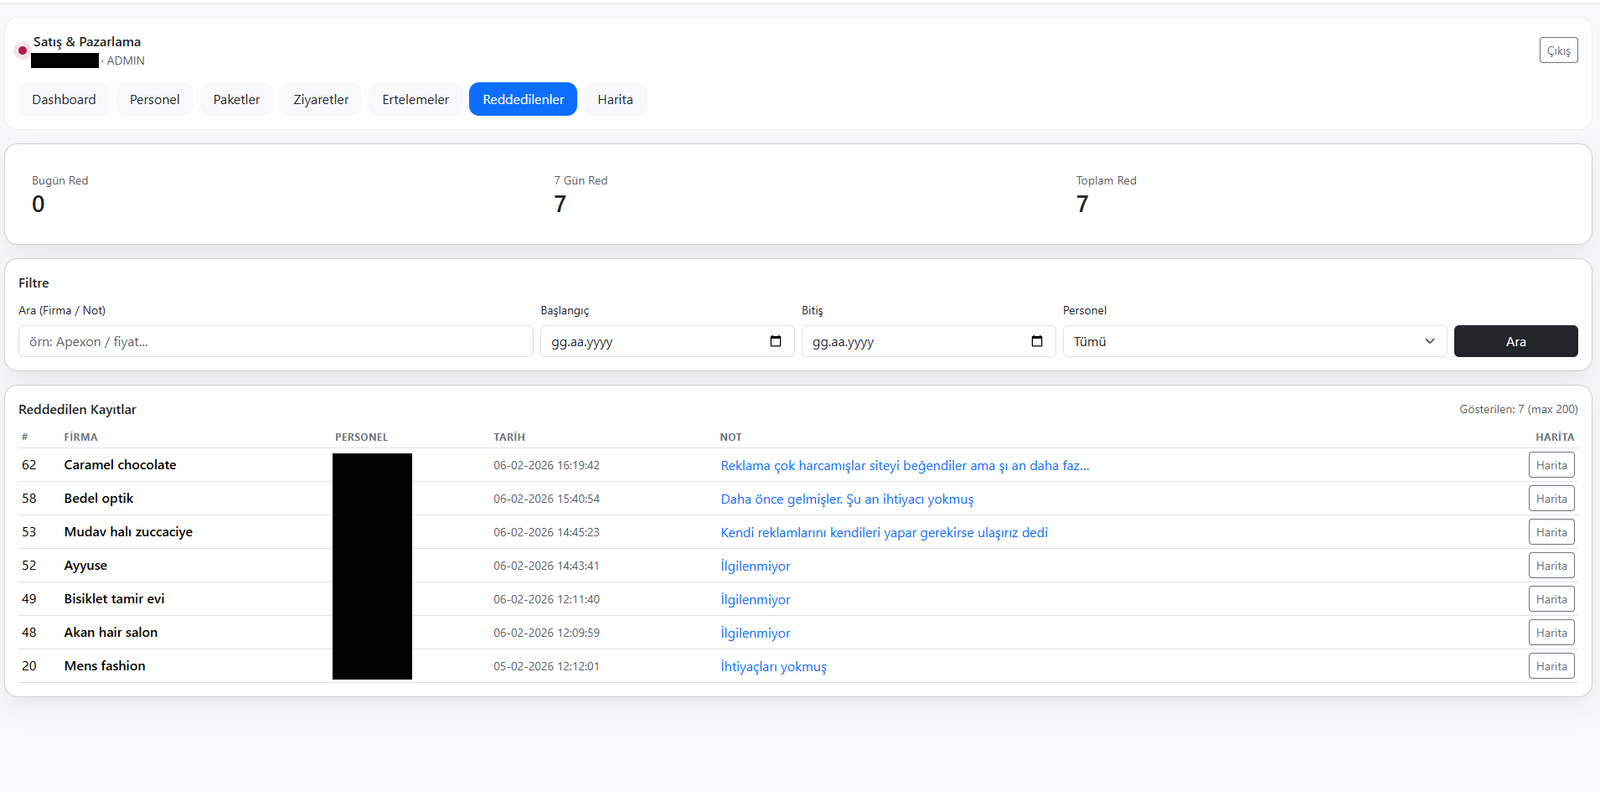Go to the Paketler tab
This screenshot has width=1600, height=792.
click(236, 99)
